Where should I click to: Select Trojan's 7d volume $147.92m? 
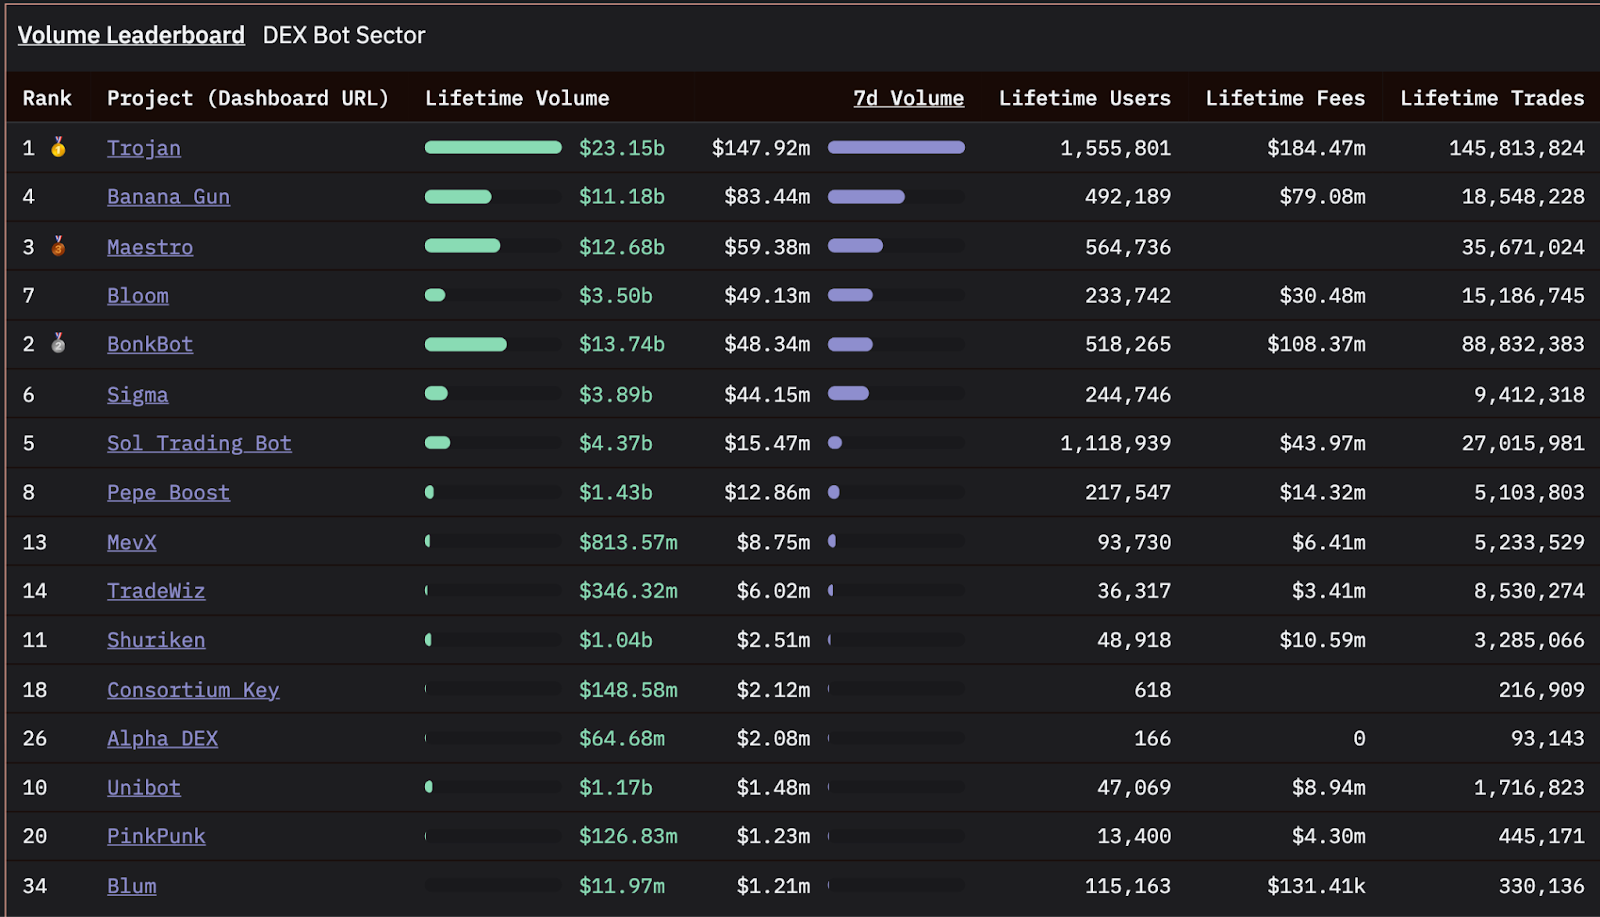point(761,148)
